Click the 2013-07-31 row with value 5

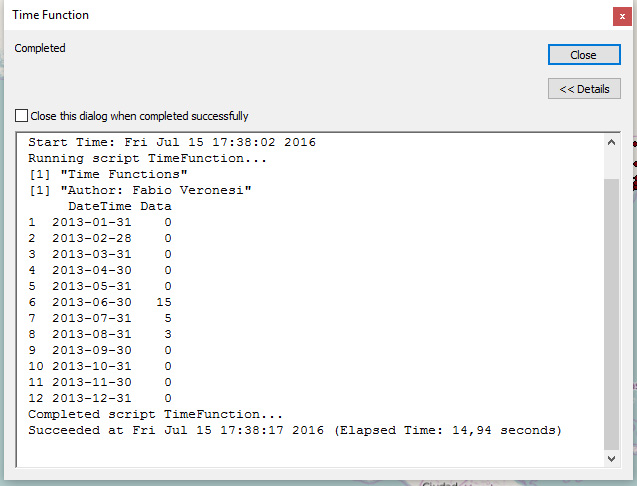(x=100, y=318)
